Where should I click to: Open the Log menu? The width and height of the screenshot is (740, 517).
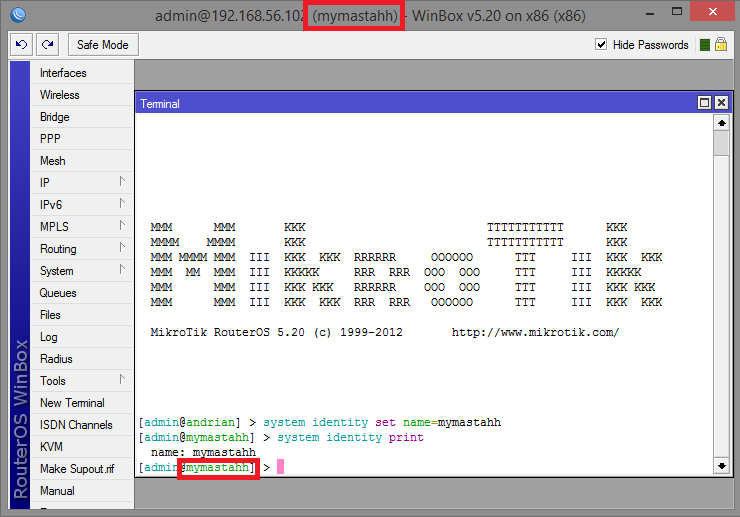pos(82,337)
